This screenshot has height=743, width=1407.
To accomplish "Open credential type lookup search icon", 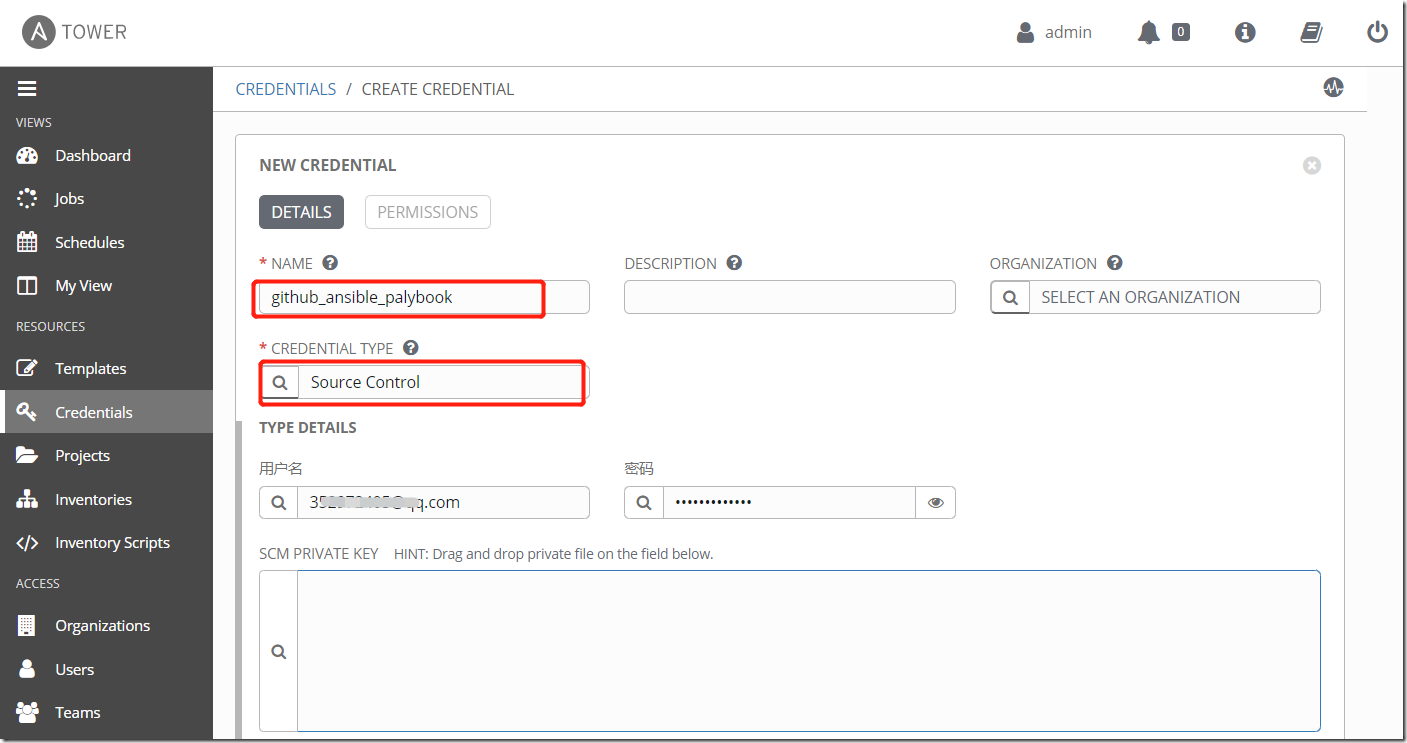I will point(280,382).
